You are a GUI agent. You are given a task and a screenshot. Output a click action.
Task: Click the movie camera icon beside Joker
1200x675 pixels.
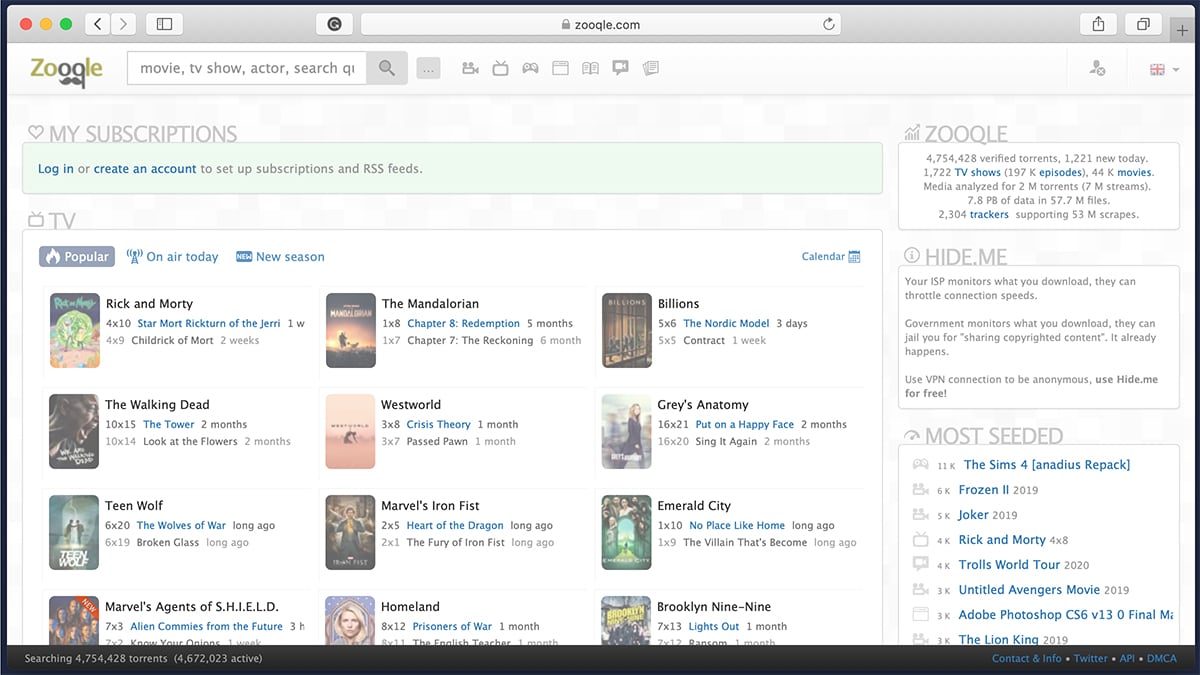[921, 515]
